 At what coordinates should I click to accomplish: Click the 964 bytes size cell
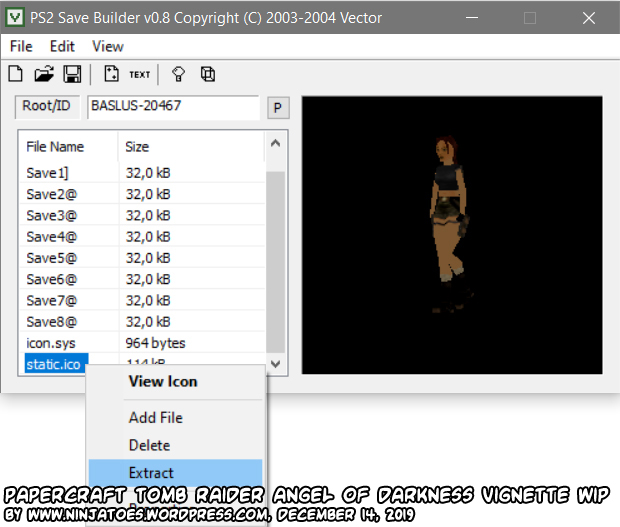tap(155, 343)
